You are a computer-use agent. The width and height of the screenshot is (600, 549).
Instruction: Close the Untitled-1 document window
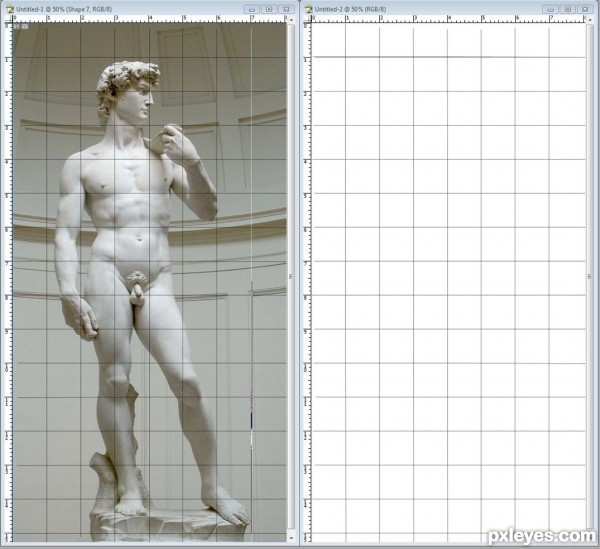click(x=286, y=9)
